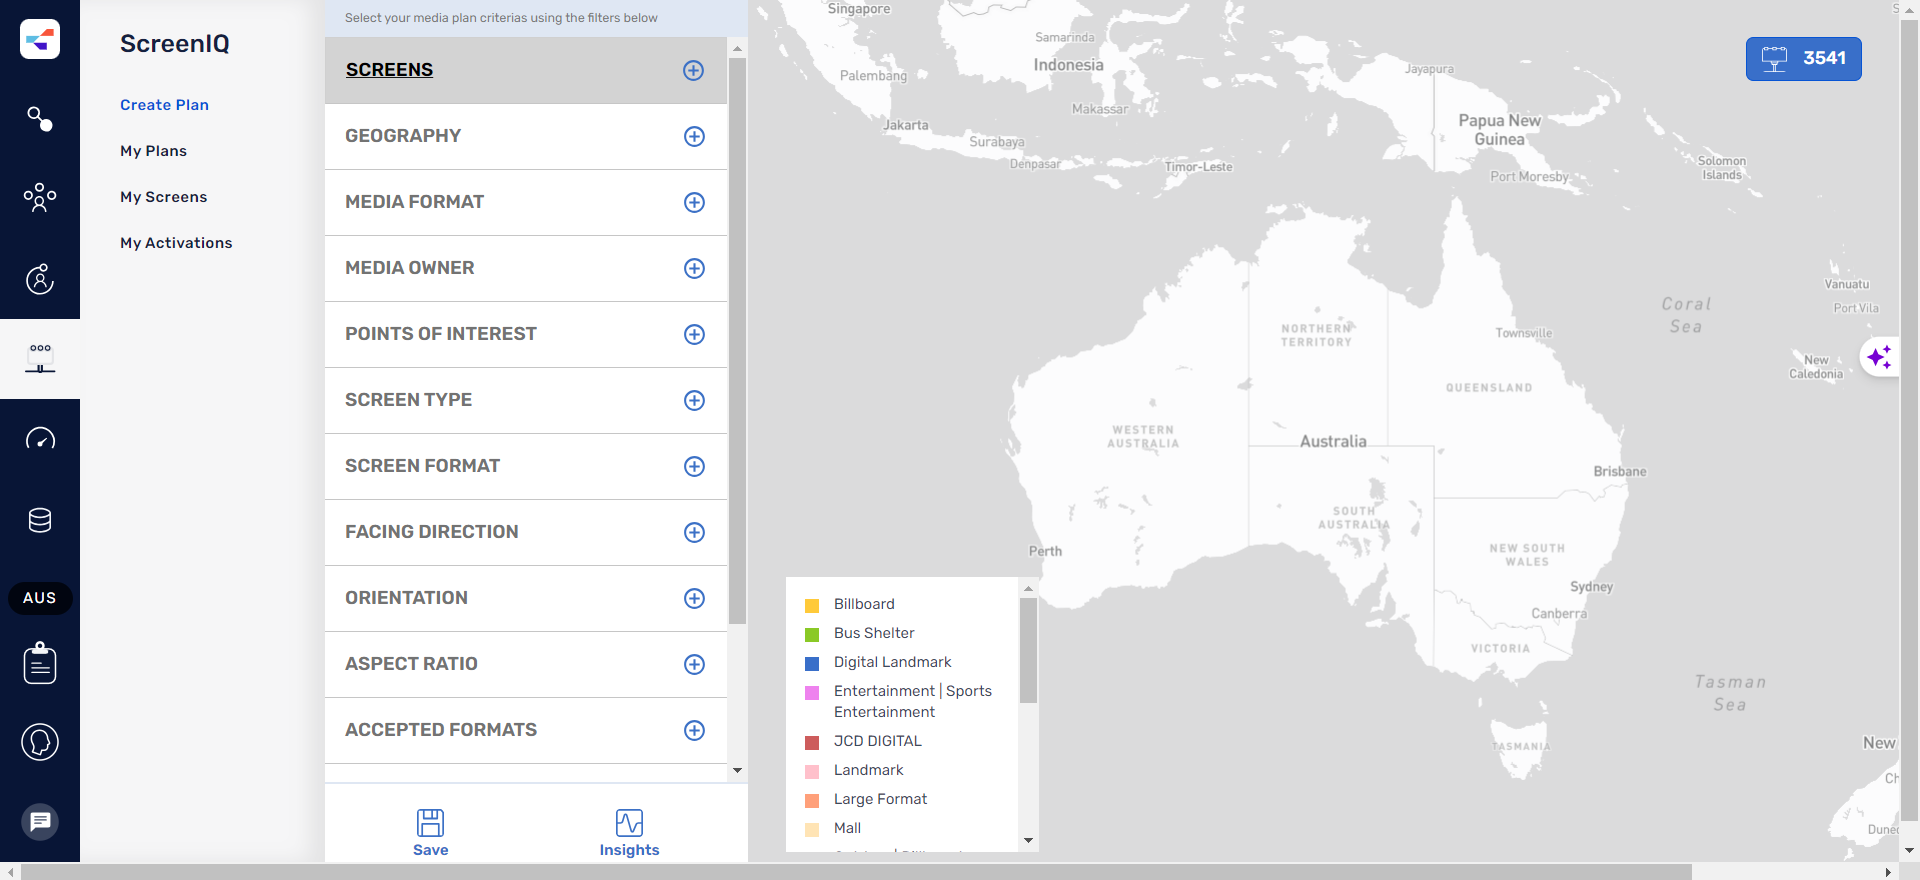1920x880 pixels.
Task: Open My Activations menu item
Action: click(176, 243)
